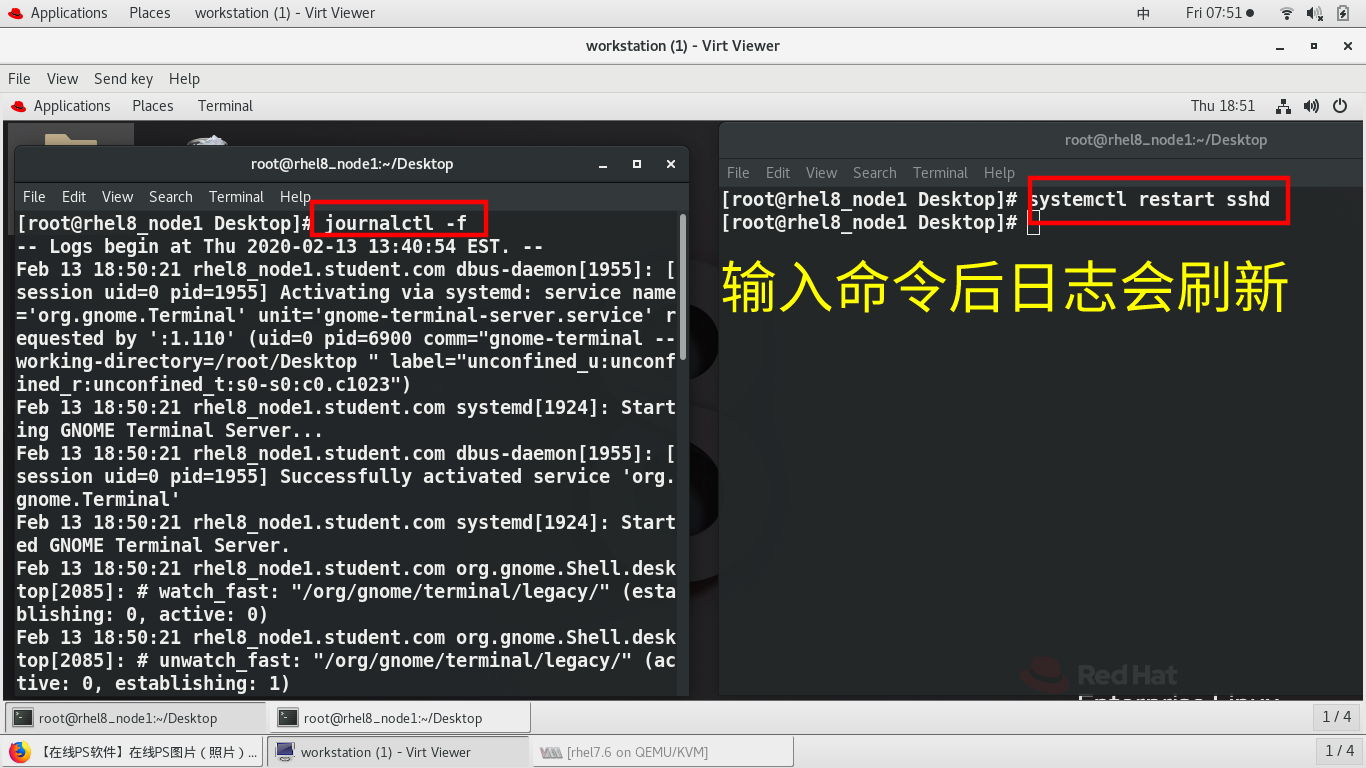Click the guest network wired icon

tap(1286, 106)
